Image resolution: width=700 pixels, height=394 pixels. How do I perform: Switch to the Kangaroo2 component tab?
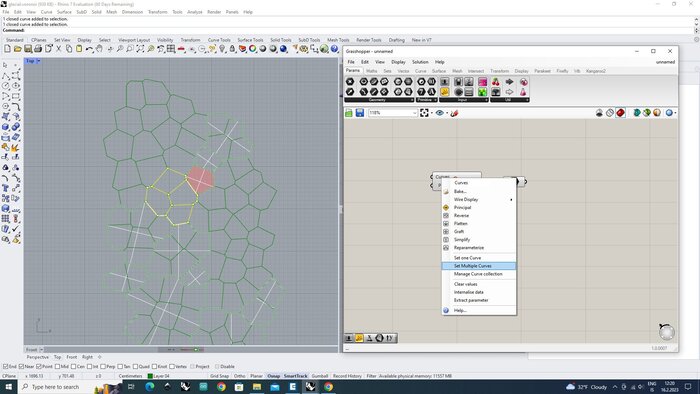coord(596,71)
